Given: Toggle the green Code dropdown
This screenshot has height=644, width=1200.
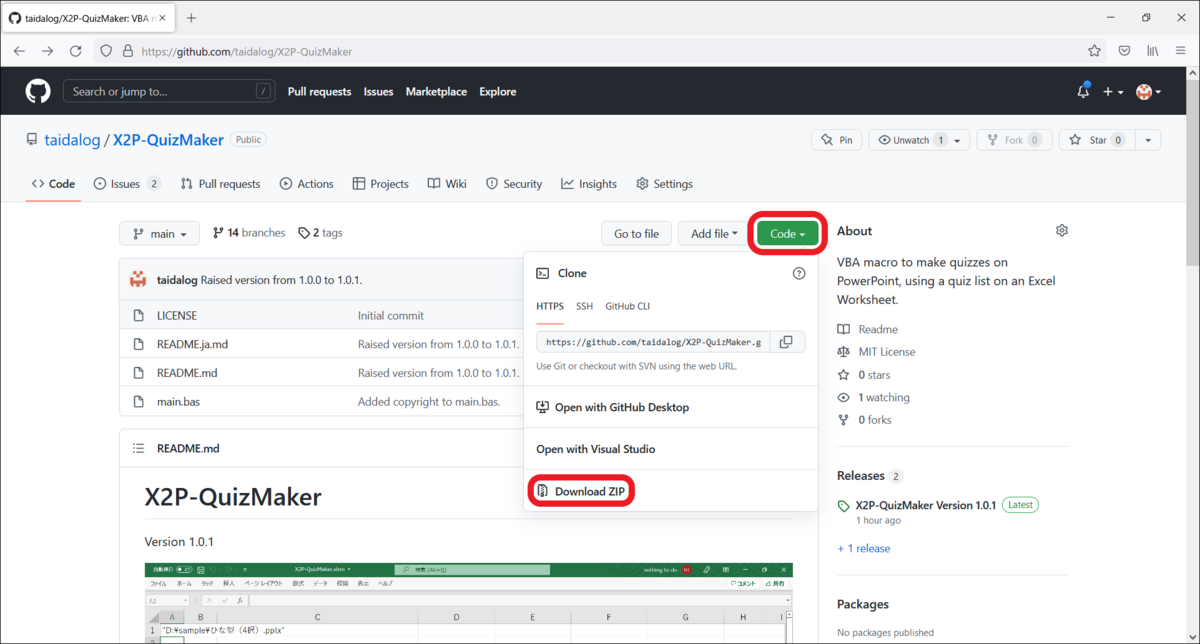Looking at the screenshot, I should coord(788,234).
